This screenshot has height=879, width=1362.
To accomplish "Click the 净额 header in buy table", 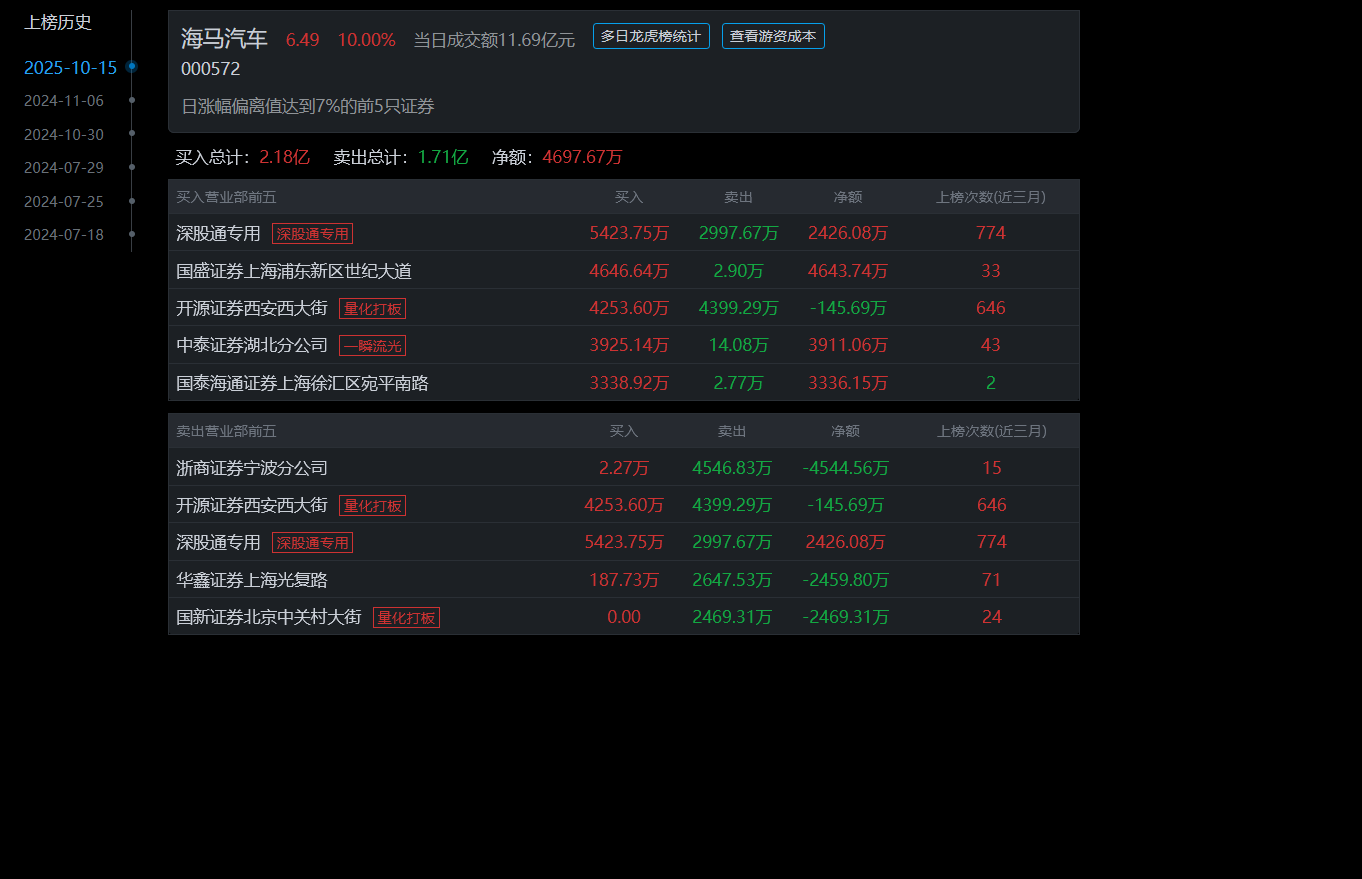I will tap(848, 197).
